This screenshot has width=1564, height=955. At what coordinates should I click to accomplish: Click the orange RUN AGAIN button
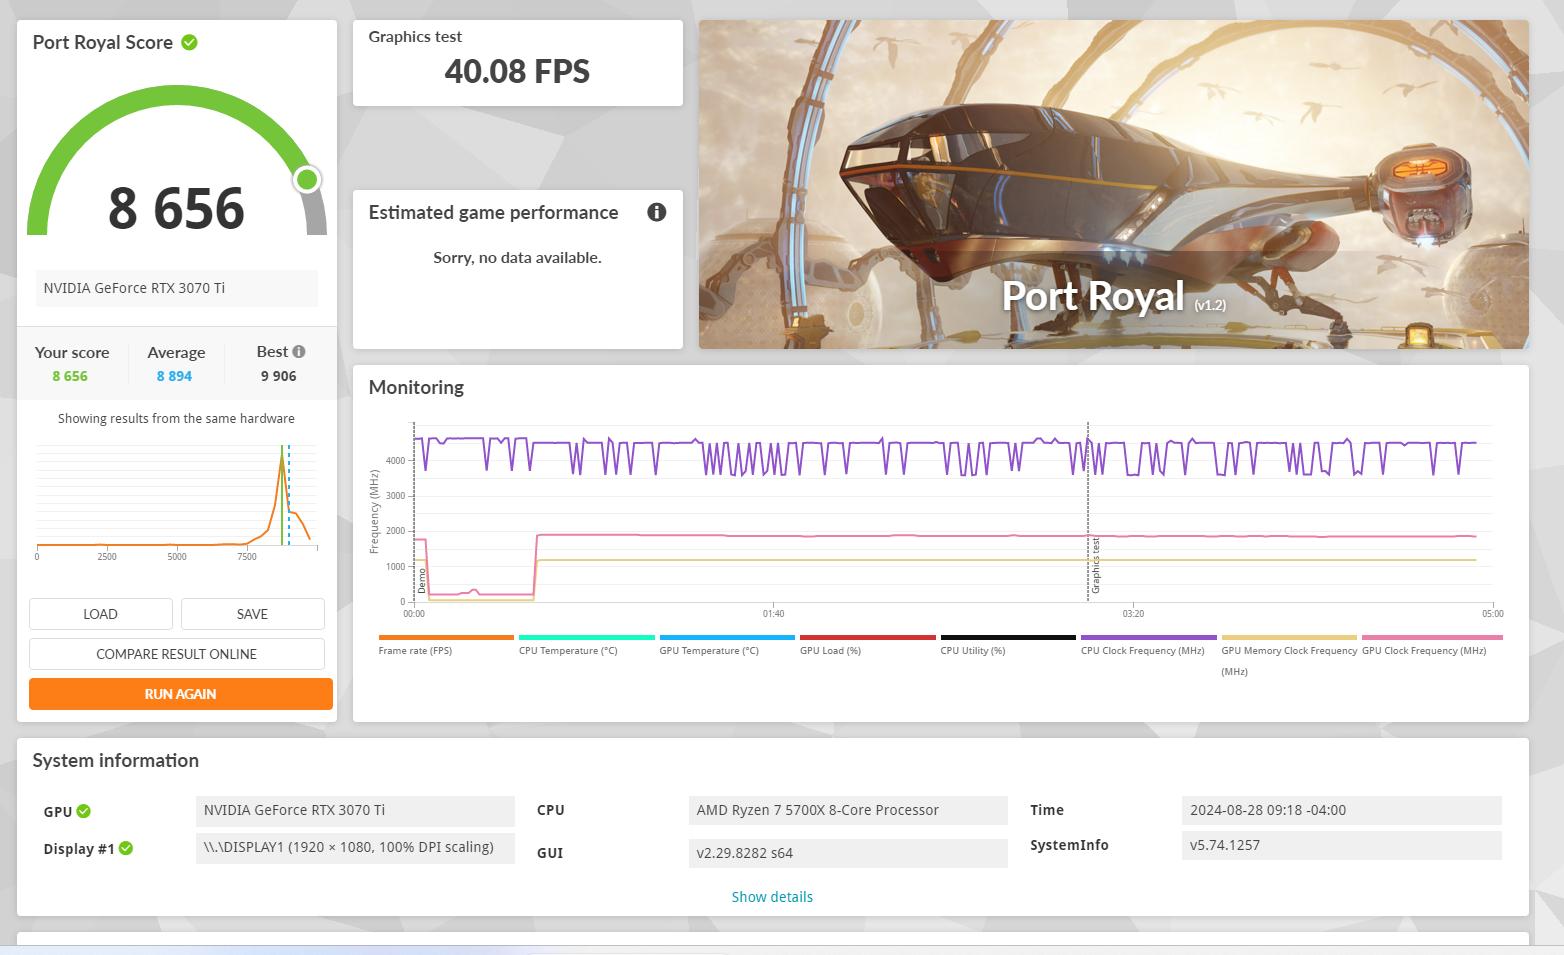[180, 694]
